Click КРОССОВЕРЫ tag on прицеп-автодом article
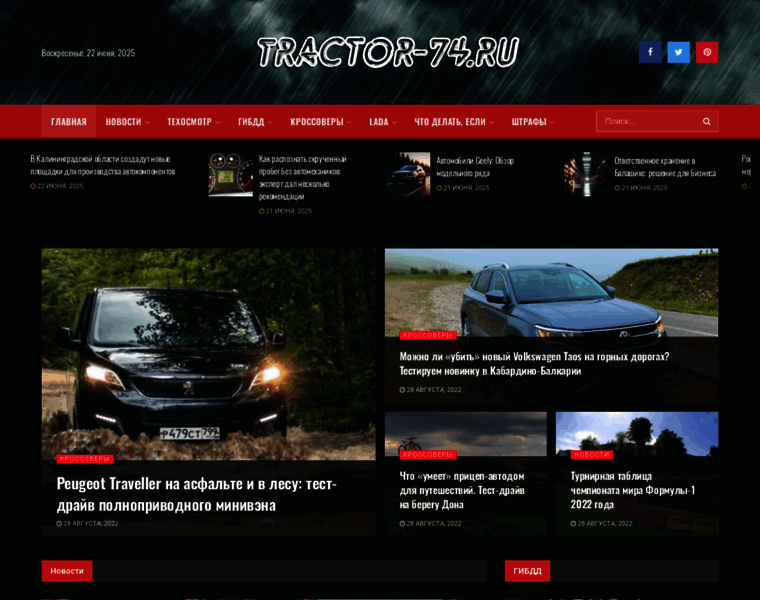Viewport: 760px width, 600px height. click(x=428, y=455)
